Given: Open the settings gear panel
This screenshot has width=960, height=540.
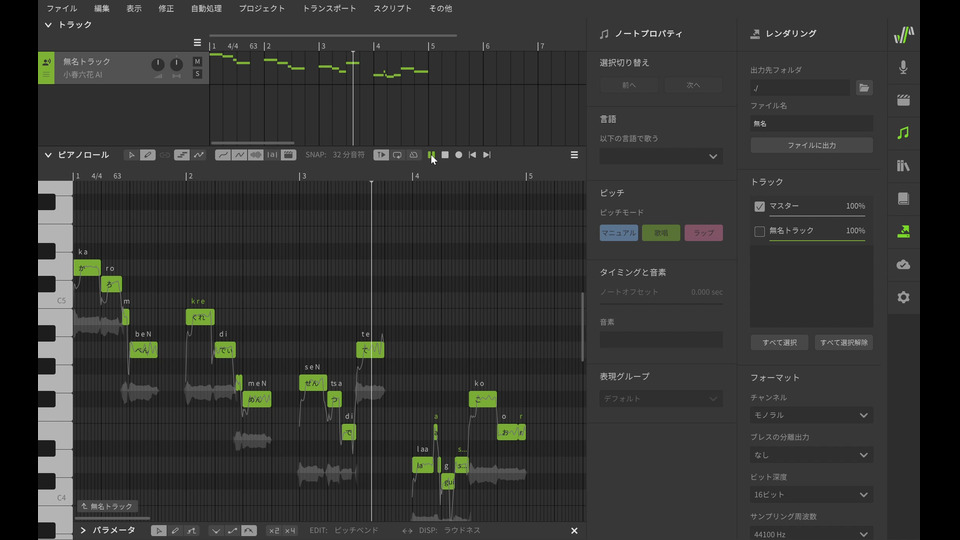Looking at the screenshot, I should [904, 297].
